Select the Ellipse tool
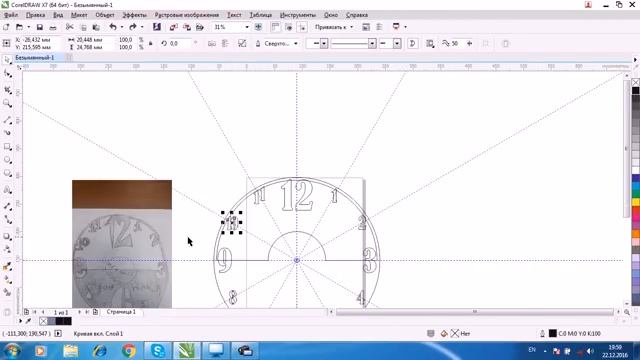The width and height of the screenshot is (640, 360). click(x=7, y=160)
